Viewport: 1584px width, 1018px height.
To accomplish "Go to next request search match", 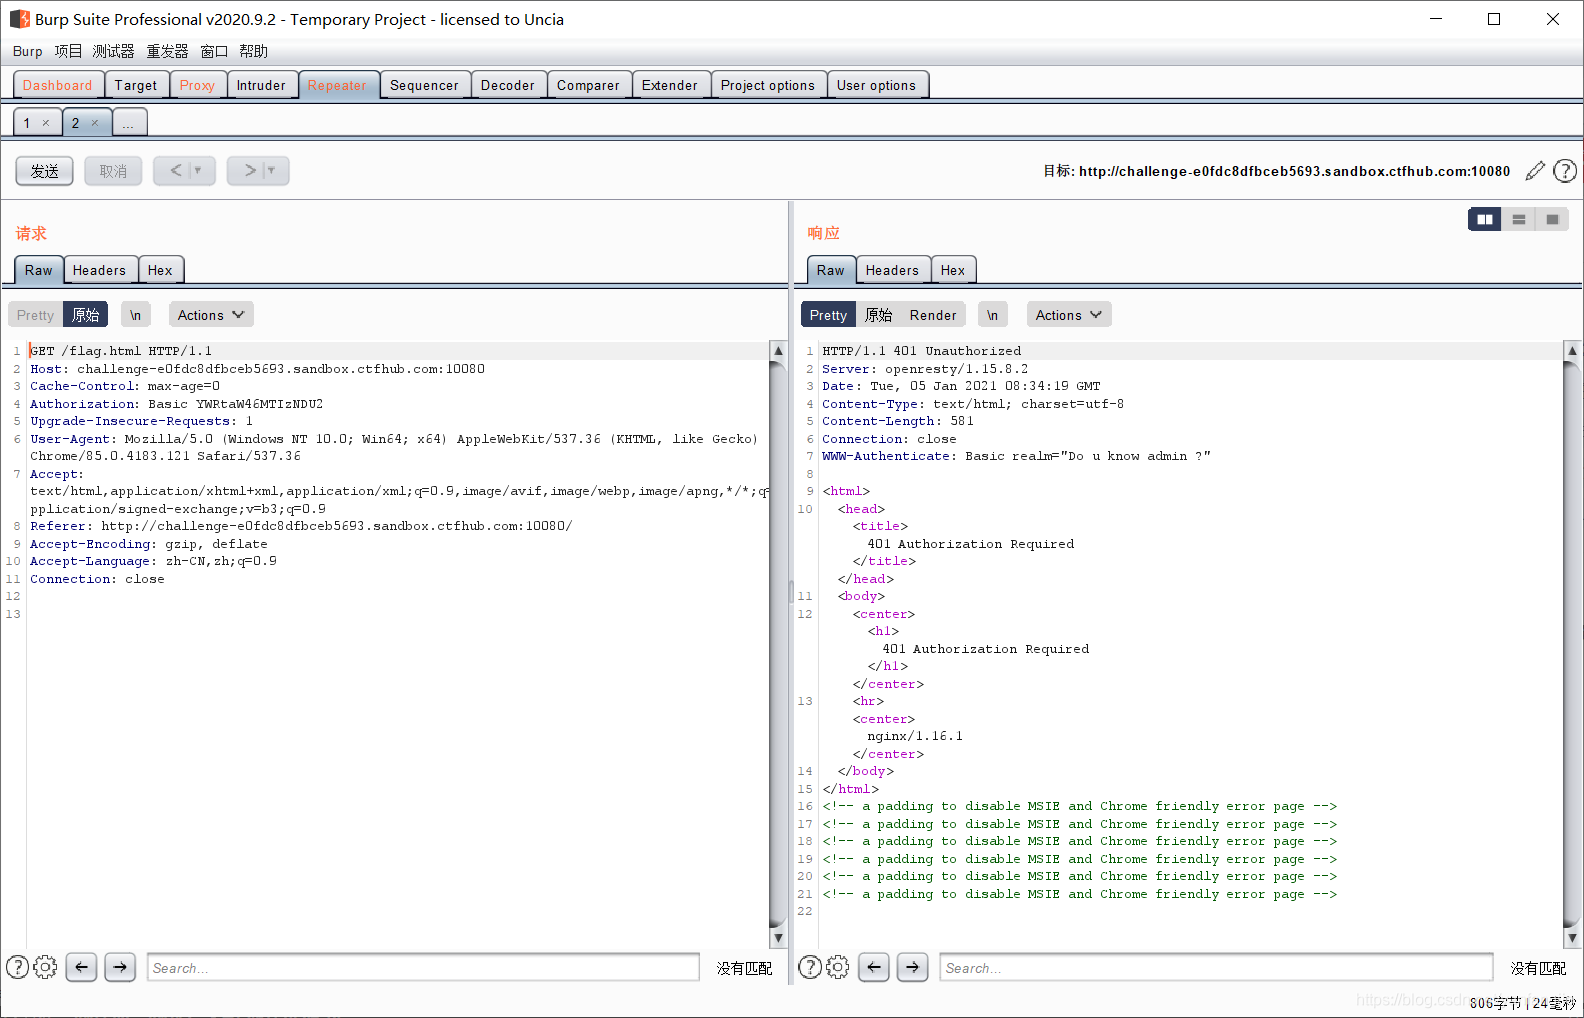I will click(120, 967).
